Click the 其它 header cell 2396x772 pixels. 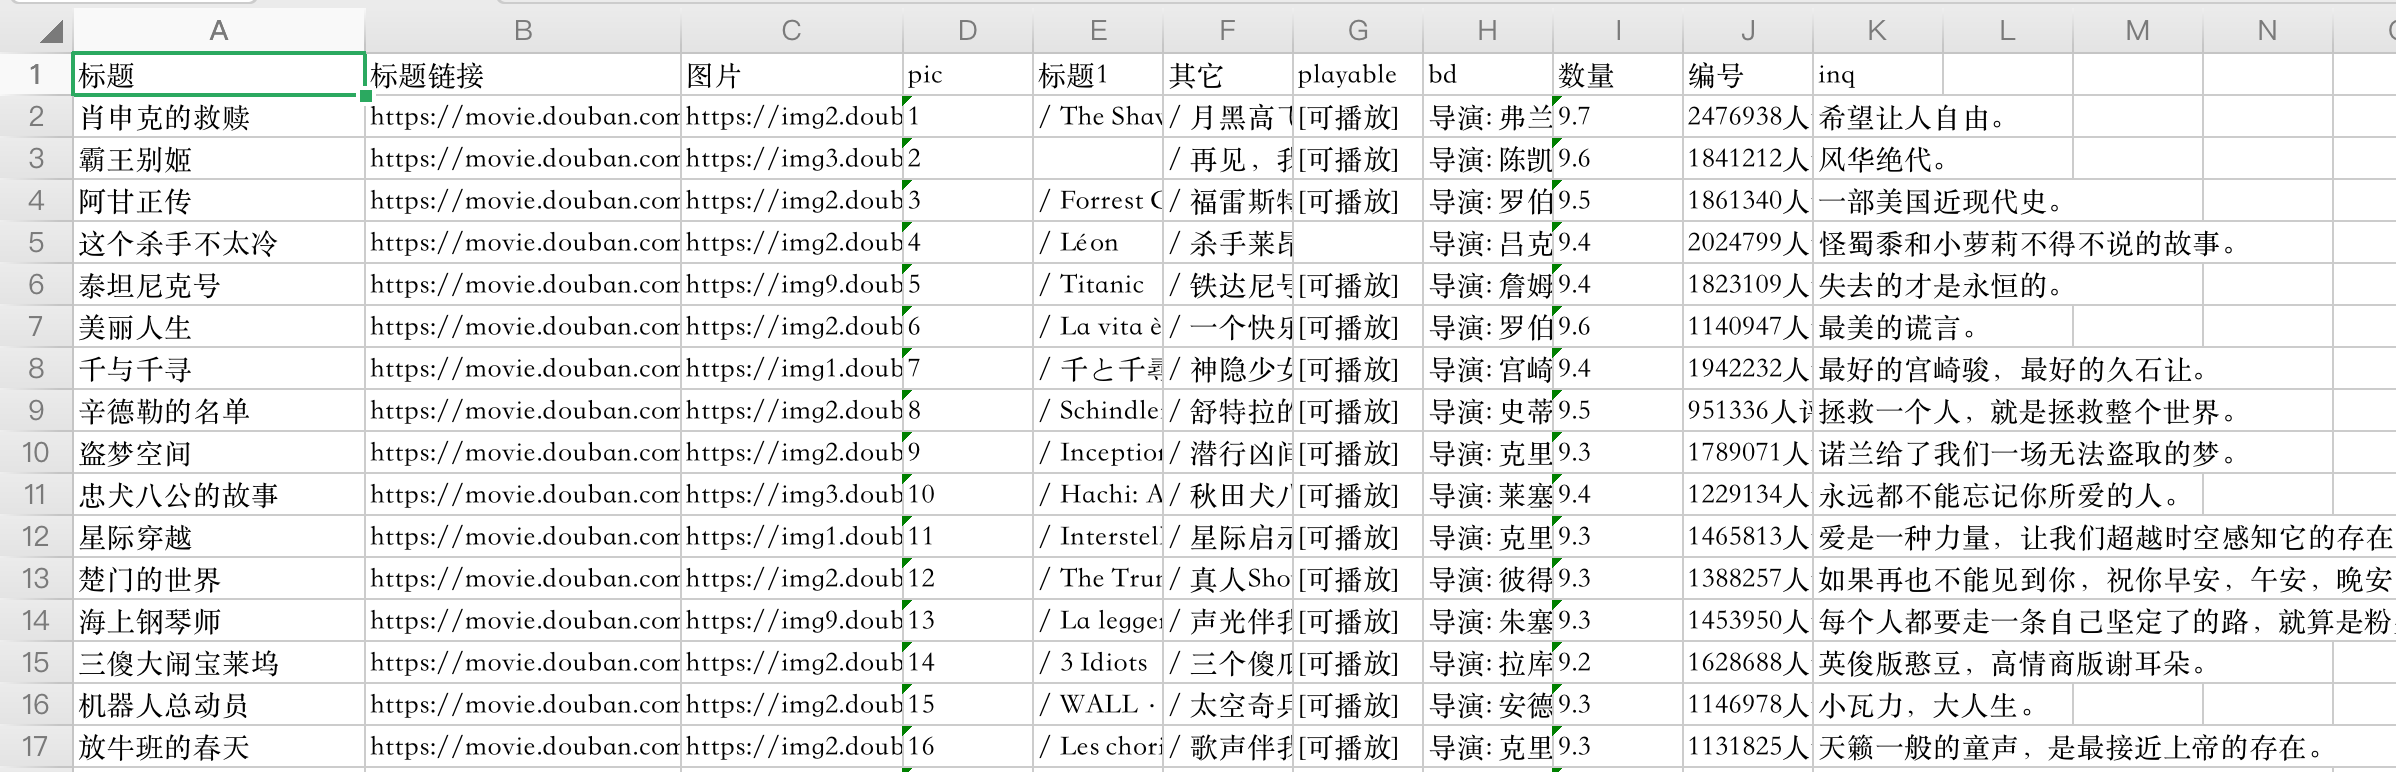pyautogui.click(x=1228, y=75)
